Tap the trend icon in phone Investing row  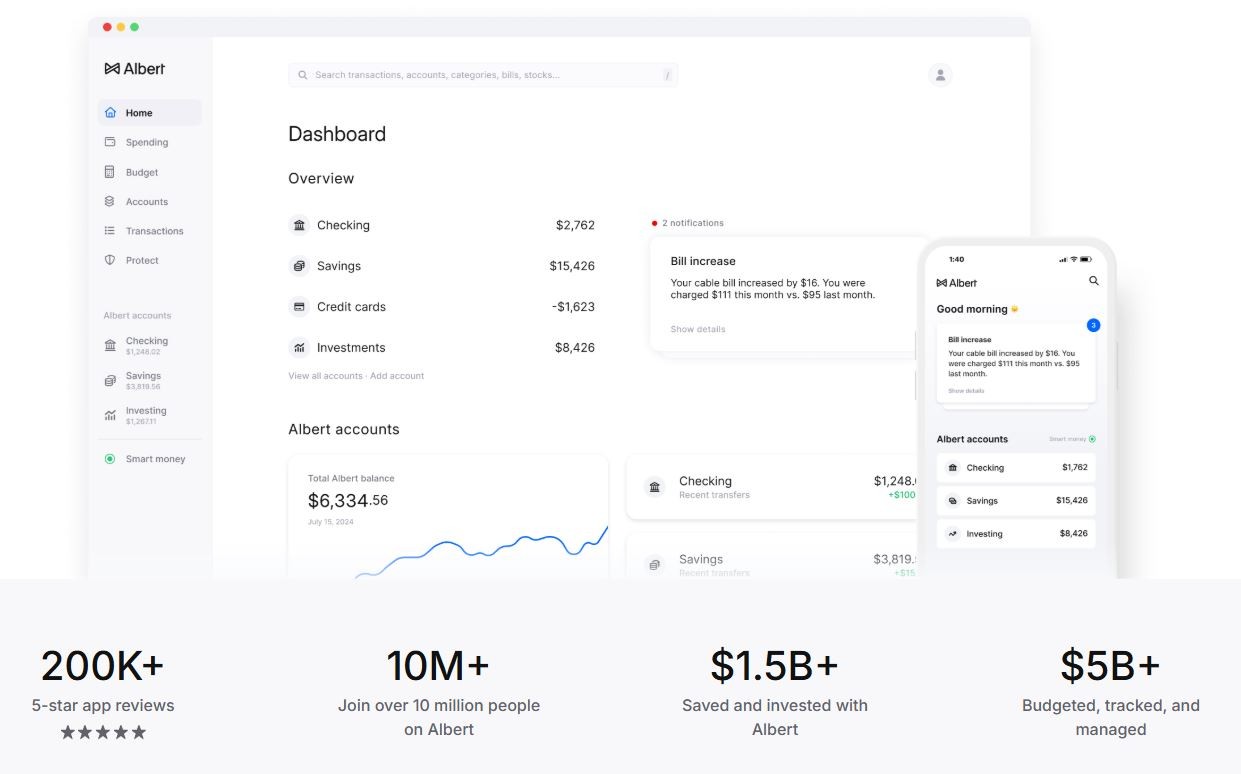click(953, 534)
